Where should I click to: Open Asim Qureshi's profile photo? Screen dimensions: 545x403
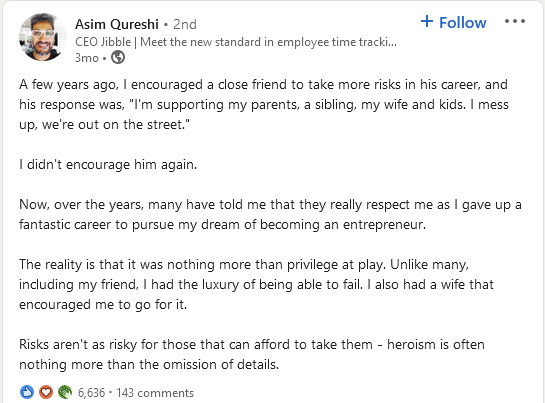(x=43, y=37)
